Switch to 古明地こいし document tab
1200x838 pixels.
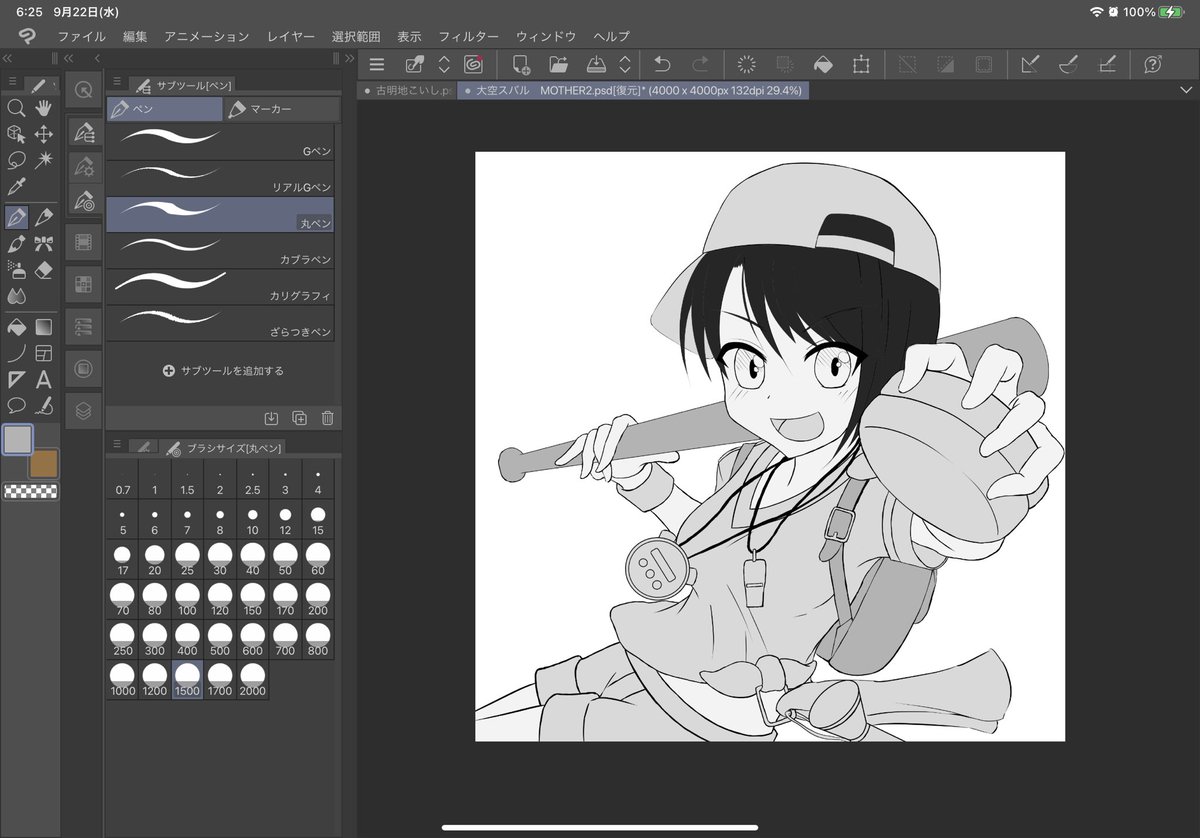[x=408, y=90]
